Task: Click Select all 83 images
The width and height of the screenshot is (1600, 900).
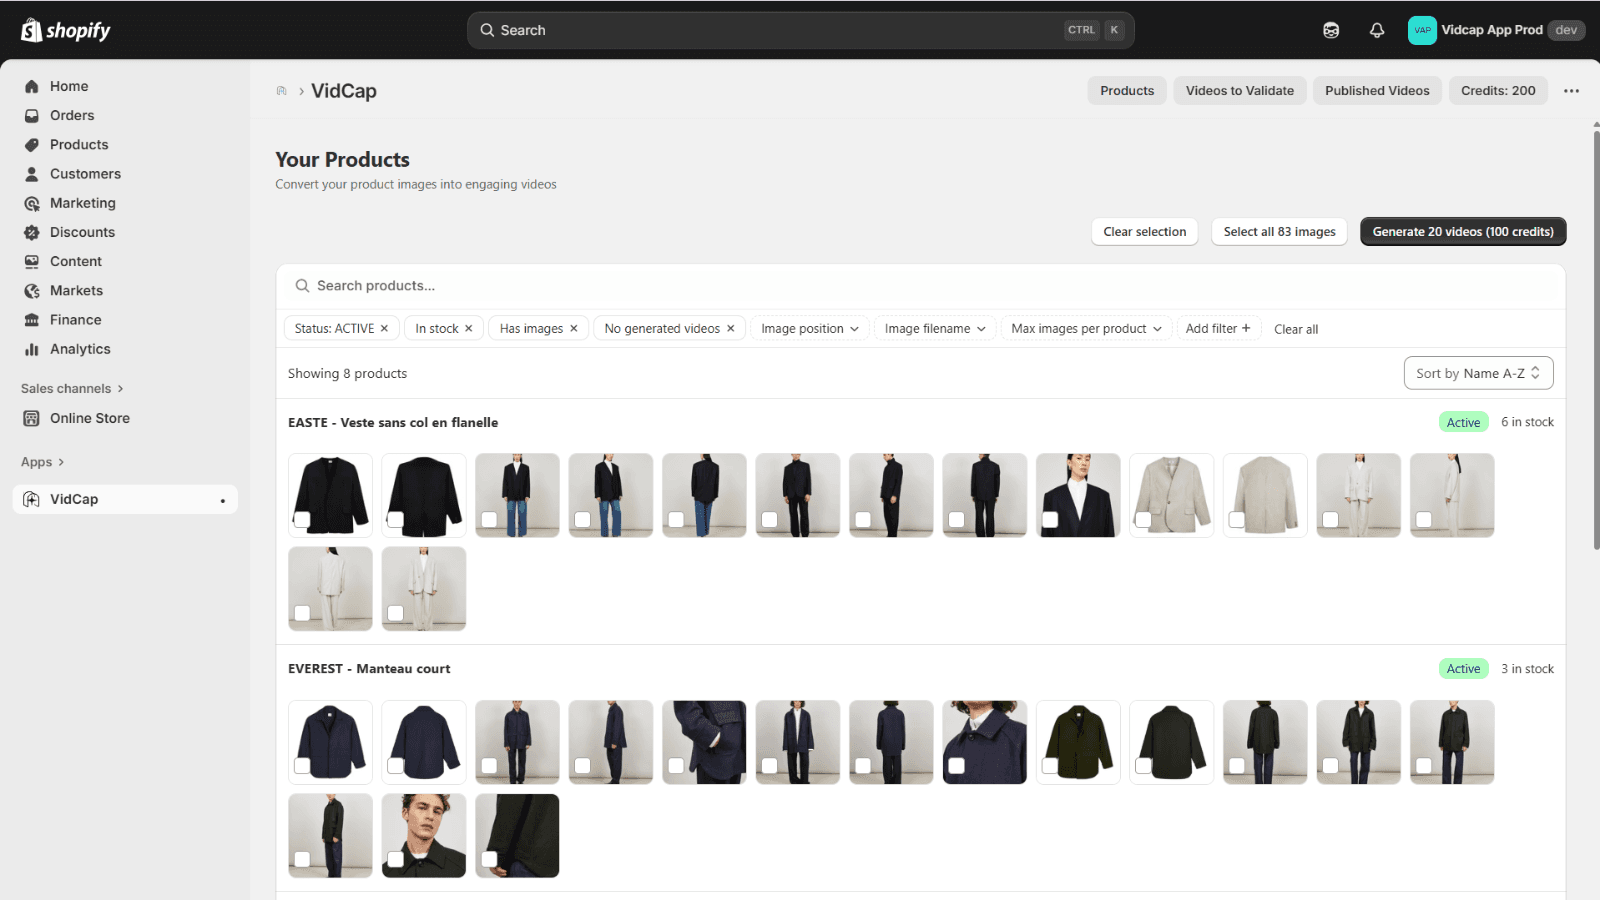Action: click(1279, 231)
